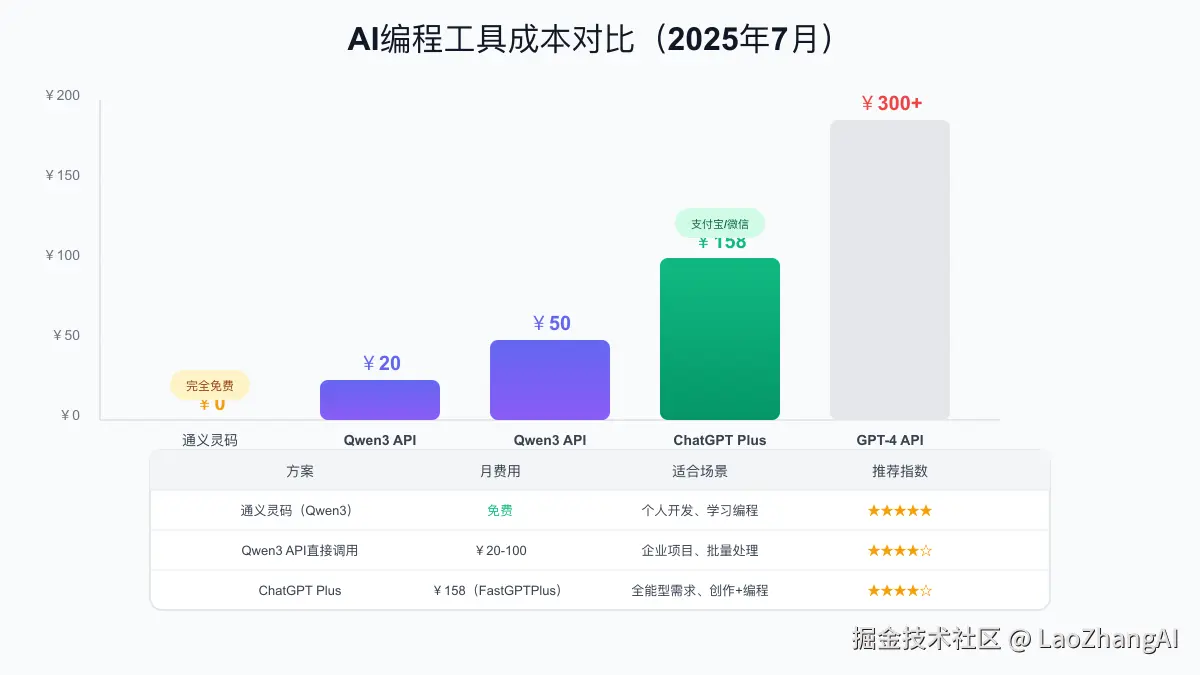Select the GPT-4 API axis label
Screen dimensions: 1200x675
point(890,439)
